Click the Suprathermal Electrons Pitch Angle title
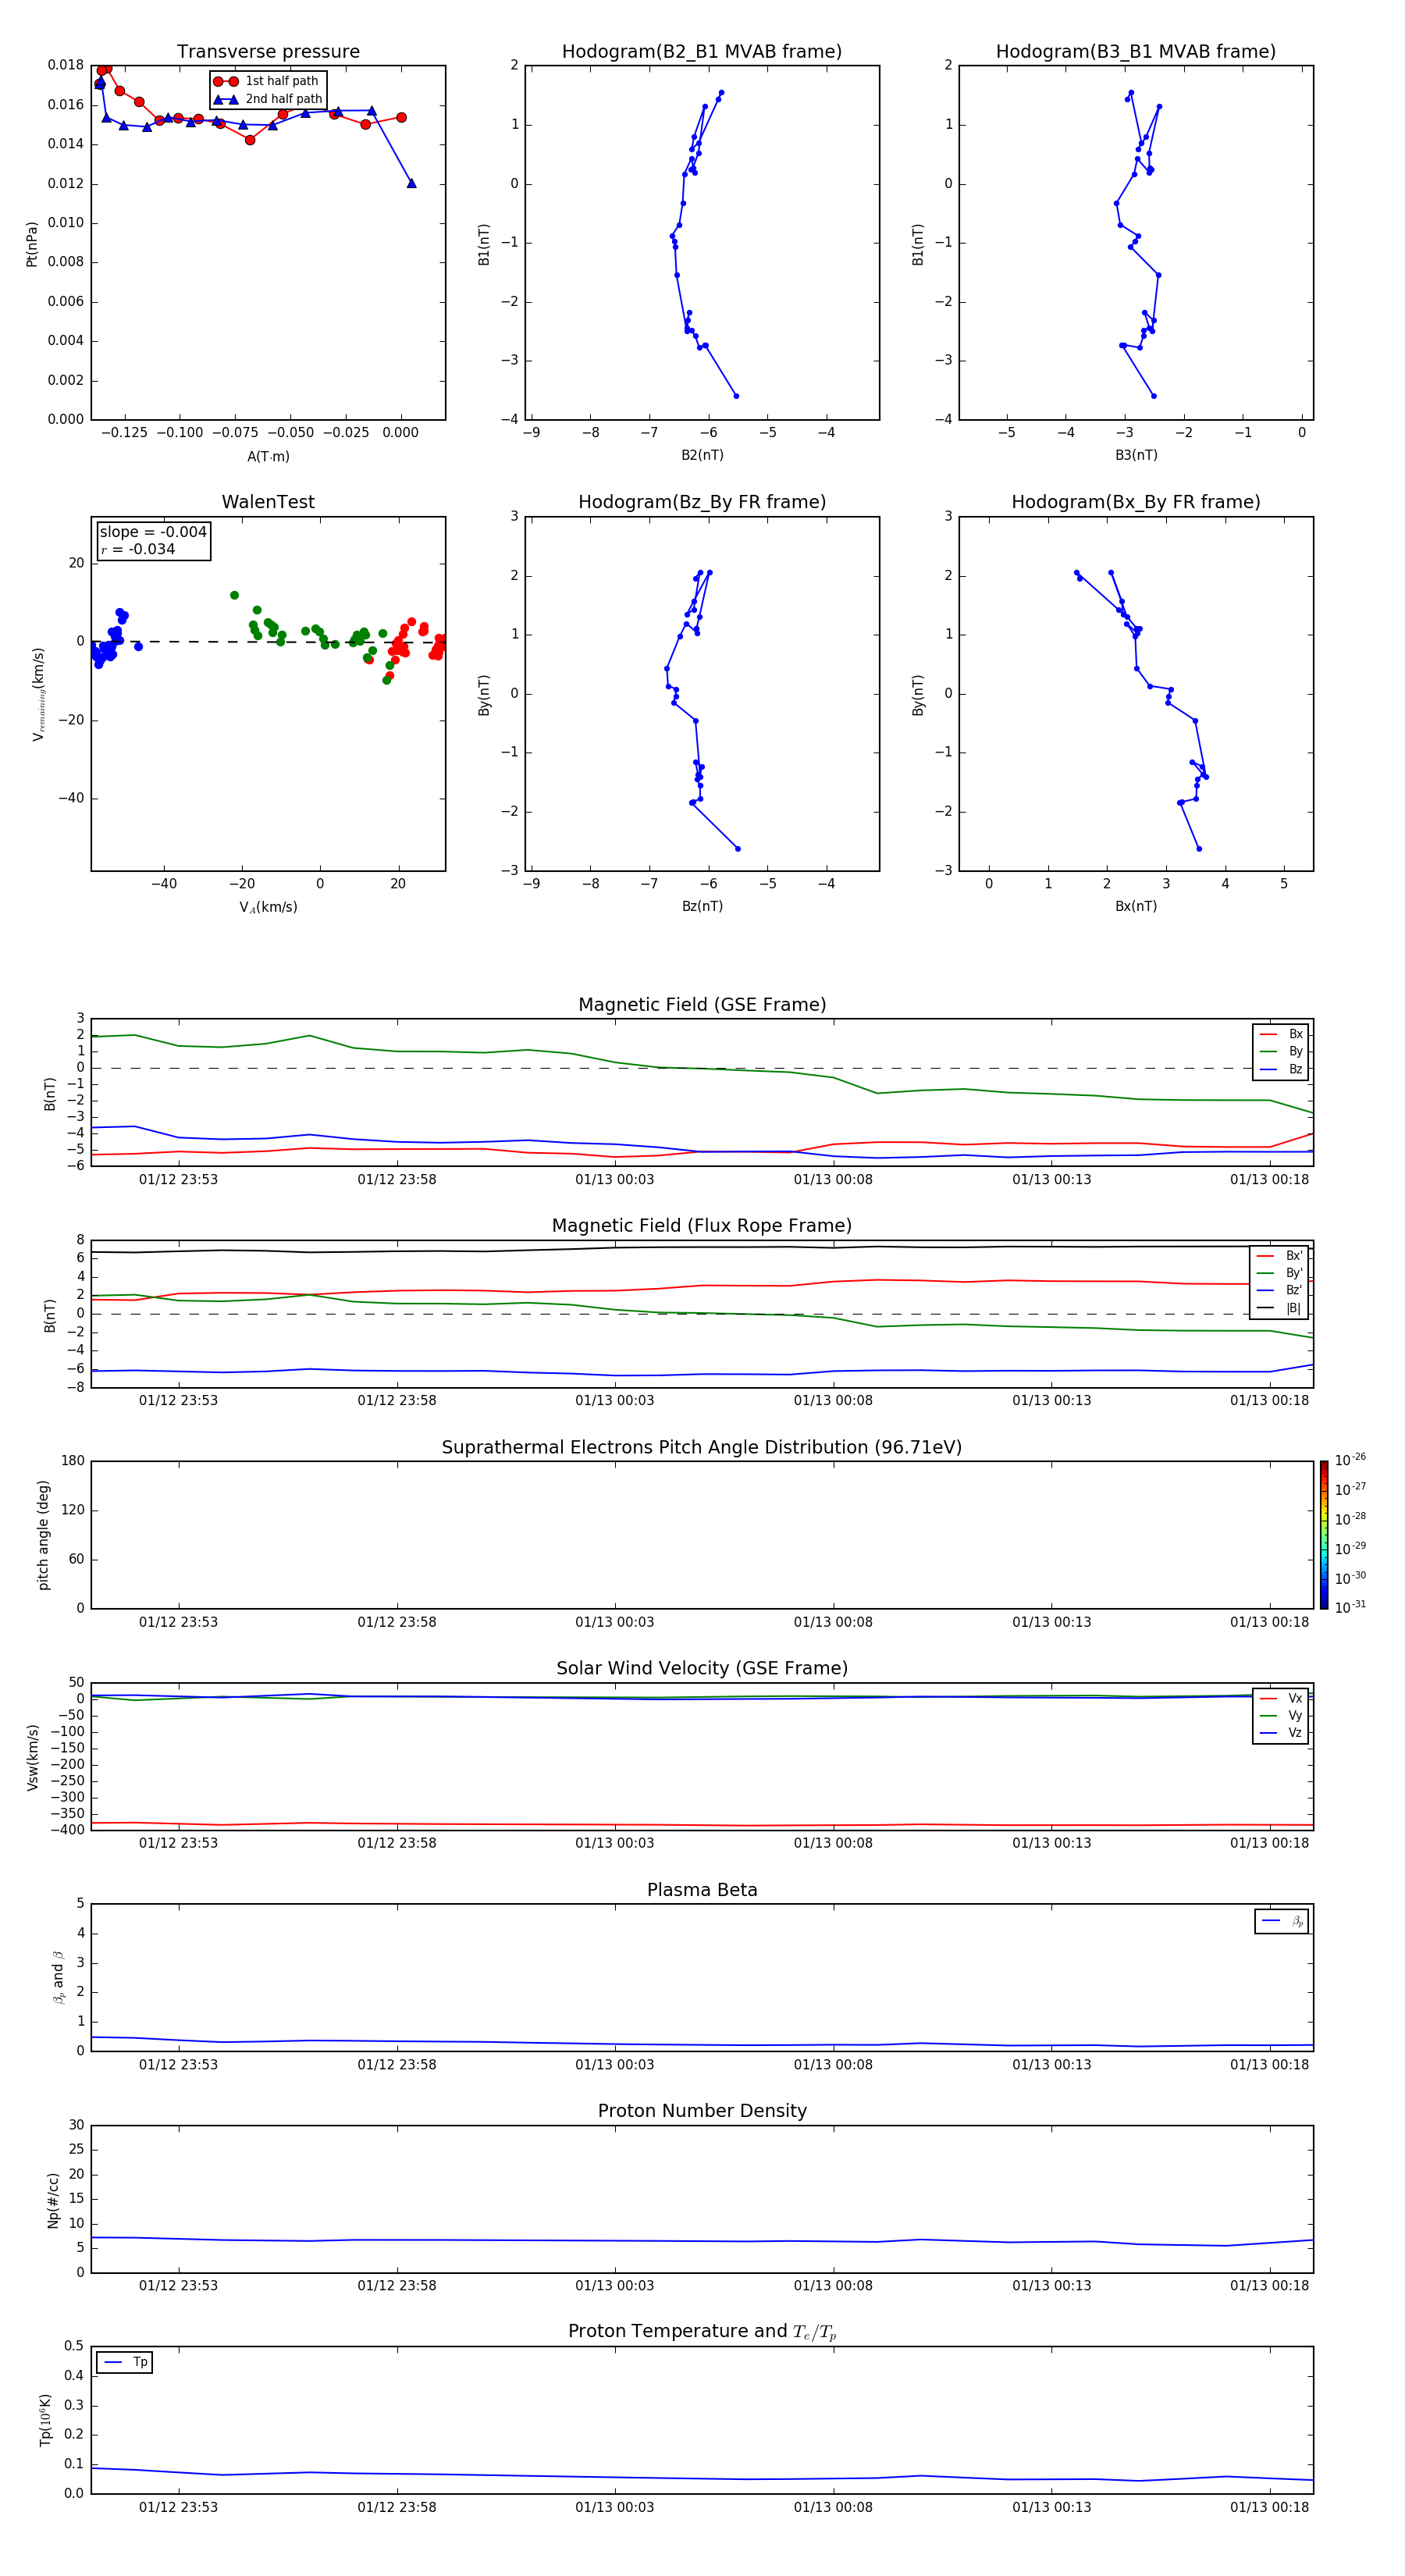Image resolution: width=1405 pixels, height=2576 pixels. pos(702,1448)
